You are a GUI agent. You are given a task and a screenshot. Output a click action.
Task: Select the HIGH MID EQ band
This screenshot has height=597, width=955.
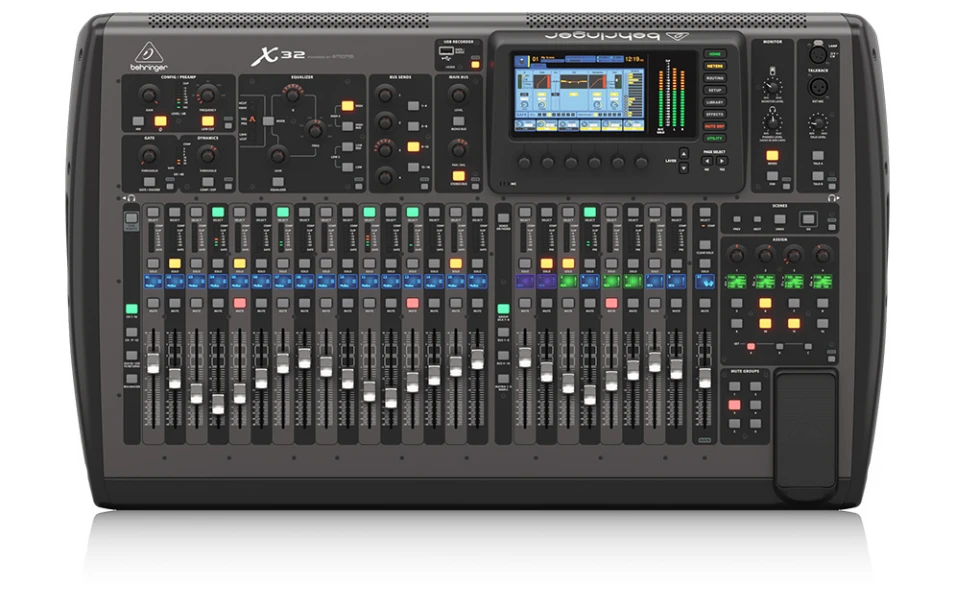point(347,126)
